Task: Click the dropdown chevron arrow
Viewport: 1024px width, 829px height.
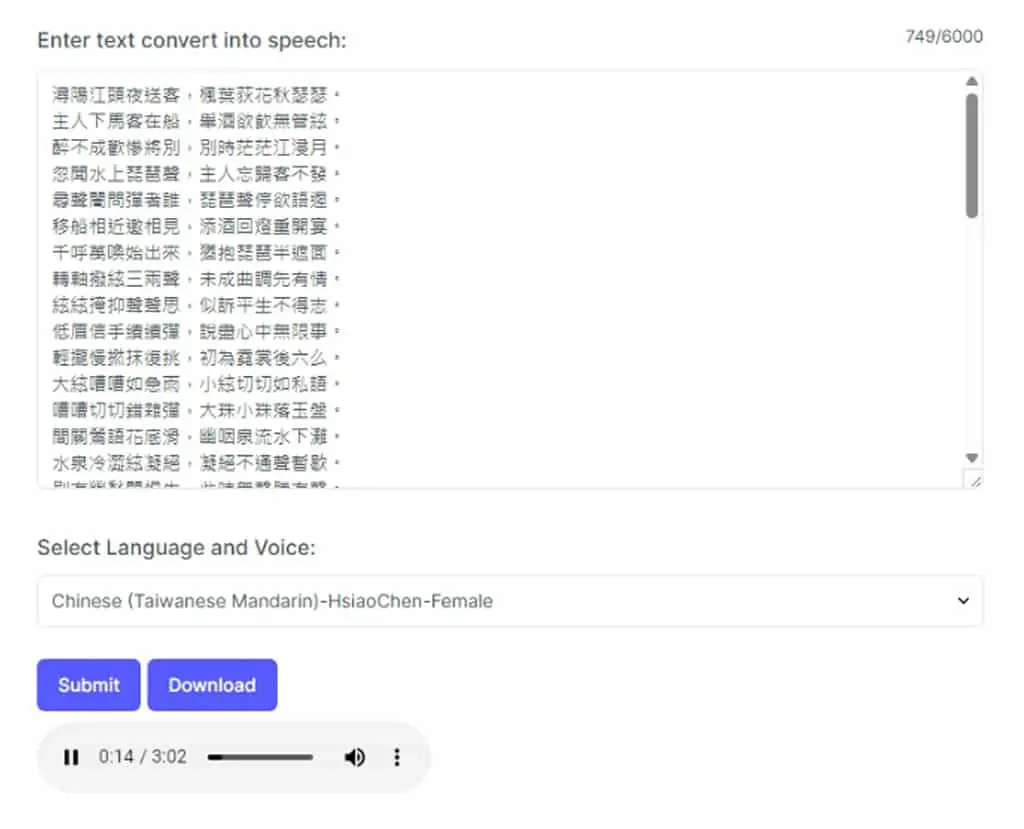Action: click(x=963, y=601)
